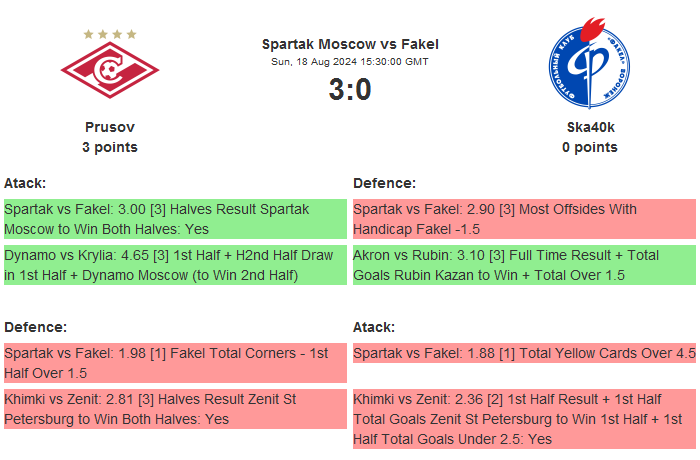
Task: Select the Most Offsides Handicap Fakel bet
Action: click(x=523, y=218)
